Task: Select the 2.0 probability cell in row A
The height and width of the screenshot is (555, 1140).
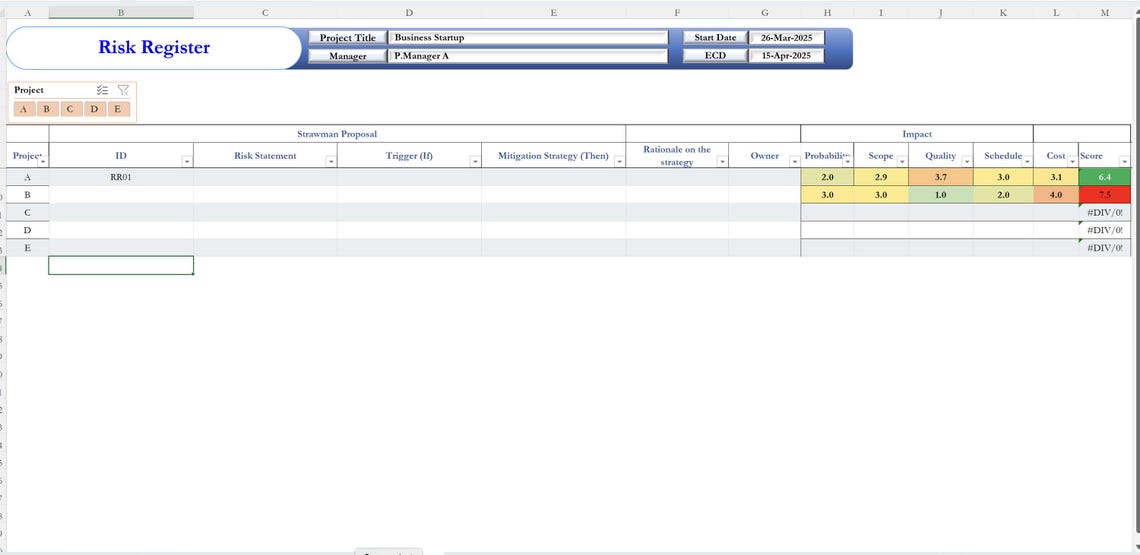Action: point(827,177)
